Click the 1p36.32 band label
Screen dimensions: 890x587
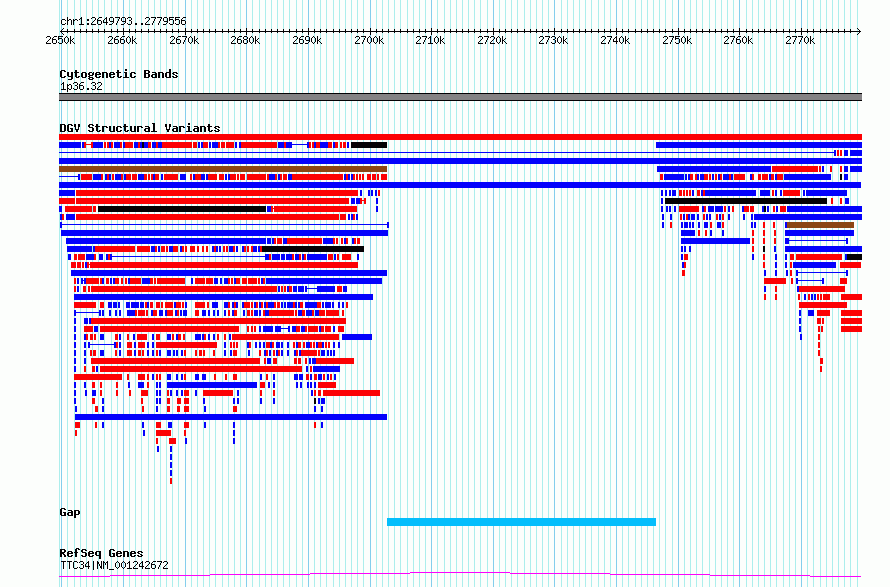[x=81, y=86]
